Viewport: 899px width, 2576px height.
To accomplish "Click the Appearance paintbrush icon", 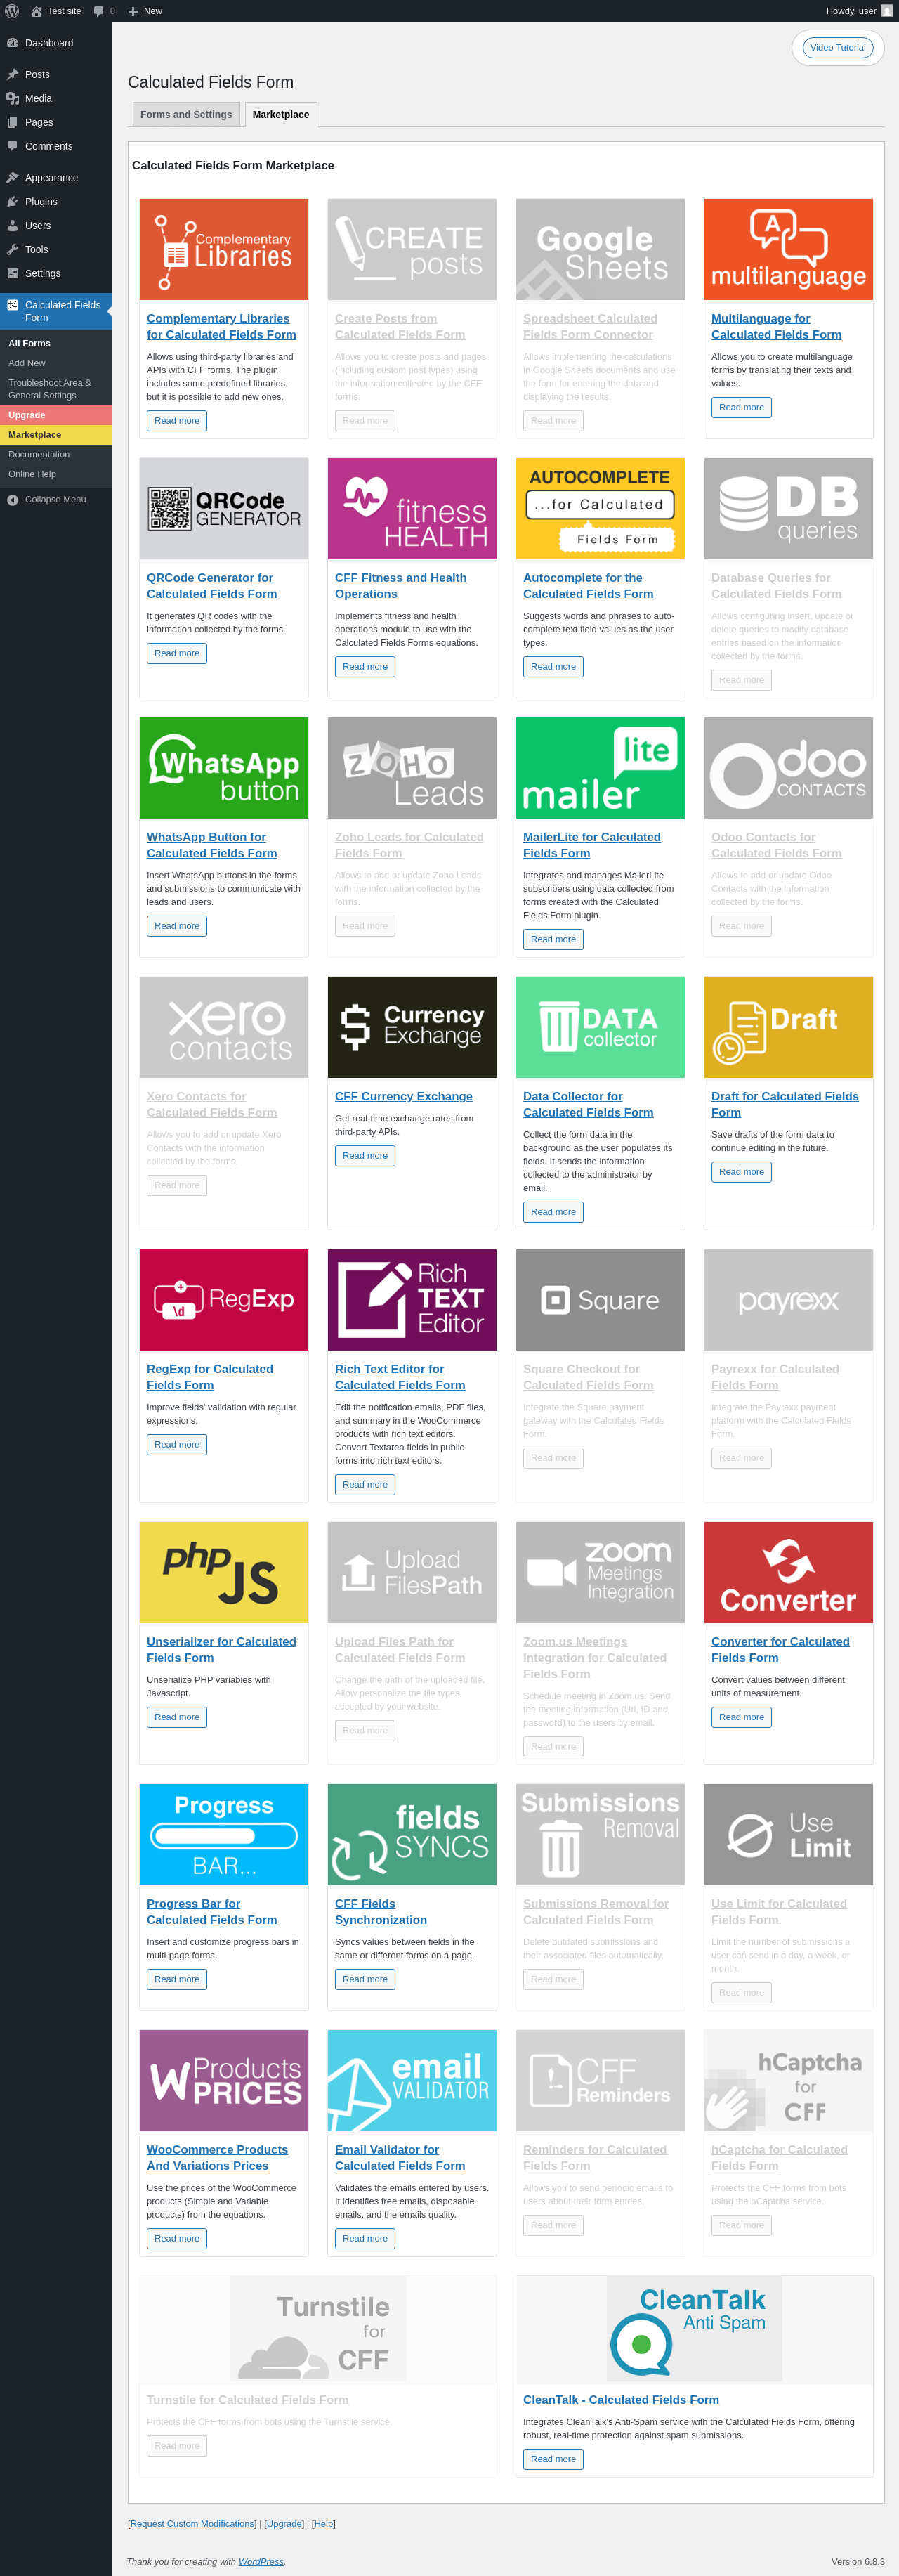I will click(13, 178).
